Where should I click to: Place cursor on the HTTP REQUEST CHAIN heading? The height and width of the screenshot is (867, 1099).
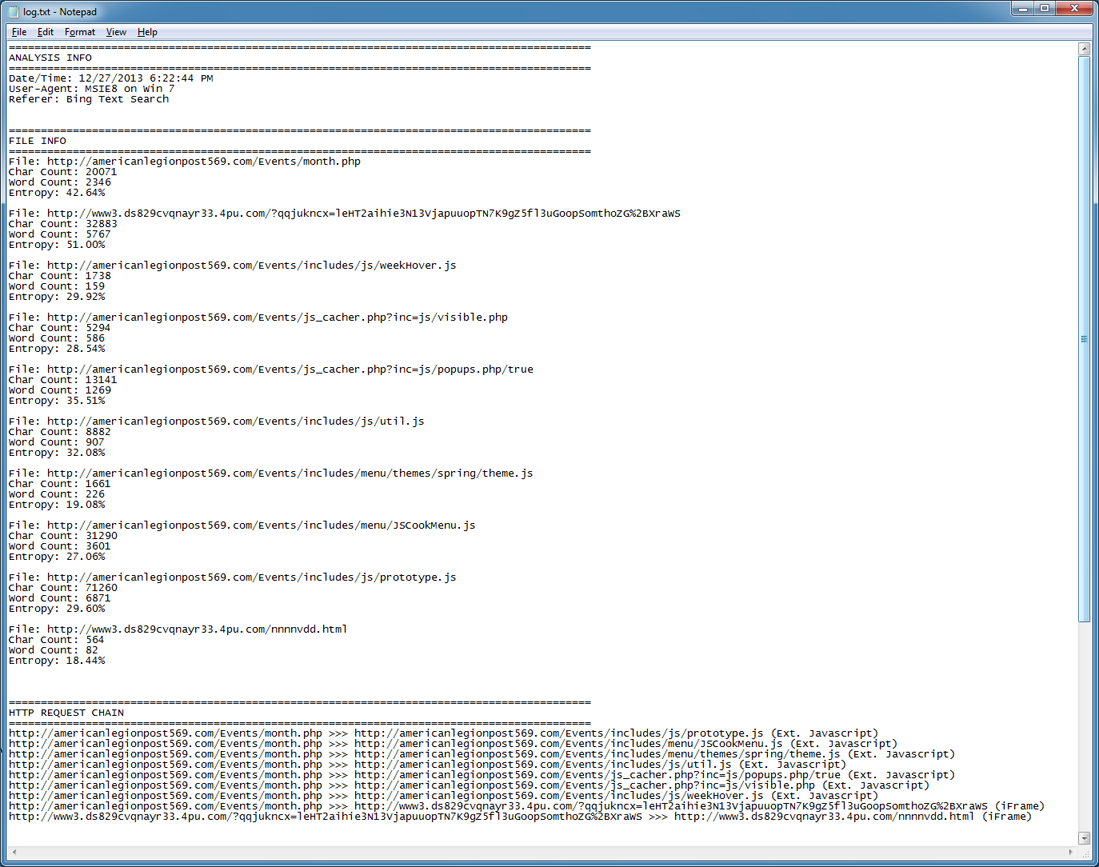click(x=66, y=713)
